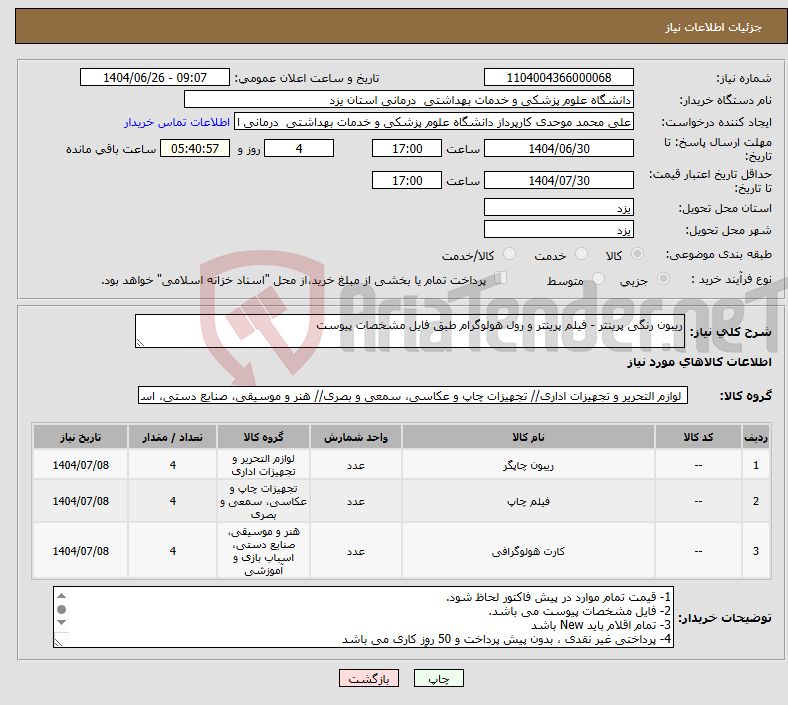Click the remaining time field 05:40:57
788x705 pixels.
pos(195,149)
